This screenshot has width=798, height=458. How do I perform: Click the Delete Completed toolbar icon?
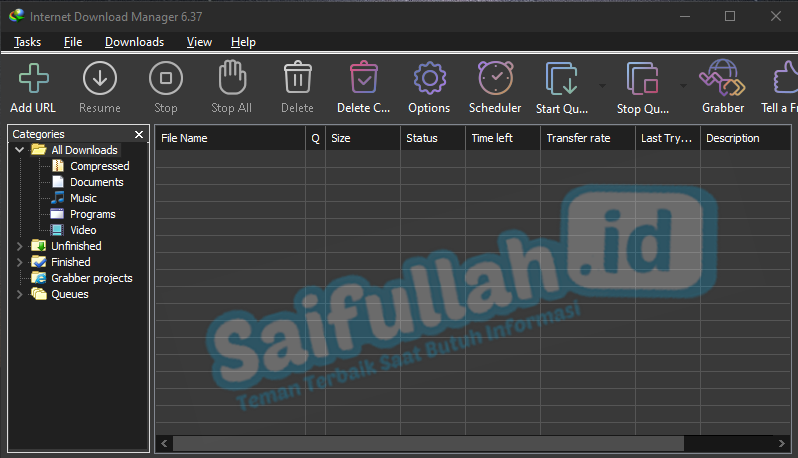tap(364, 77)
